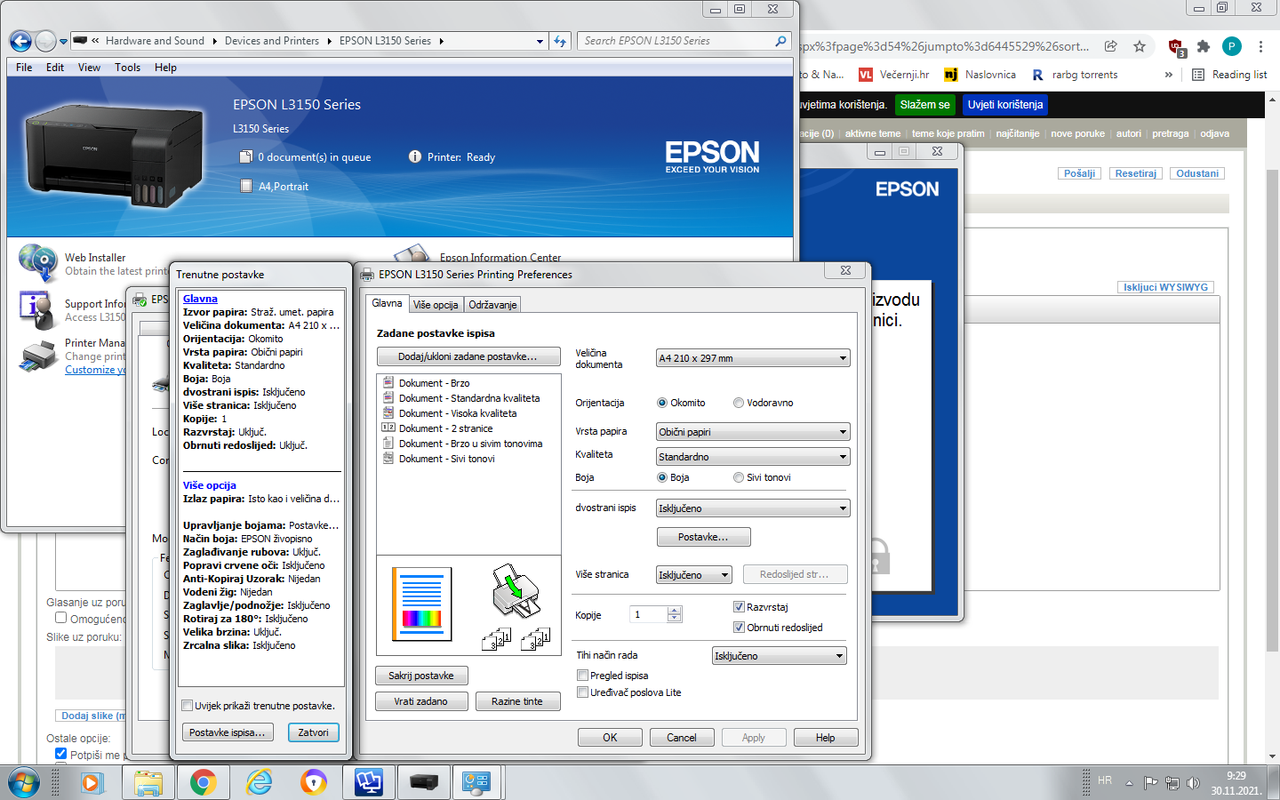
Task: Expand Chrome bookmarks overflow chevron
Action: (x=1169, y=74)
